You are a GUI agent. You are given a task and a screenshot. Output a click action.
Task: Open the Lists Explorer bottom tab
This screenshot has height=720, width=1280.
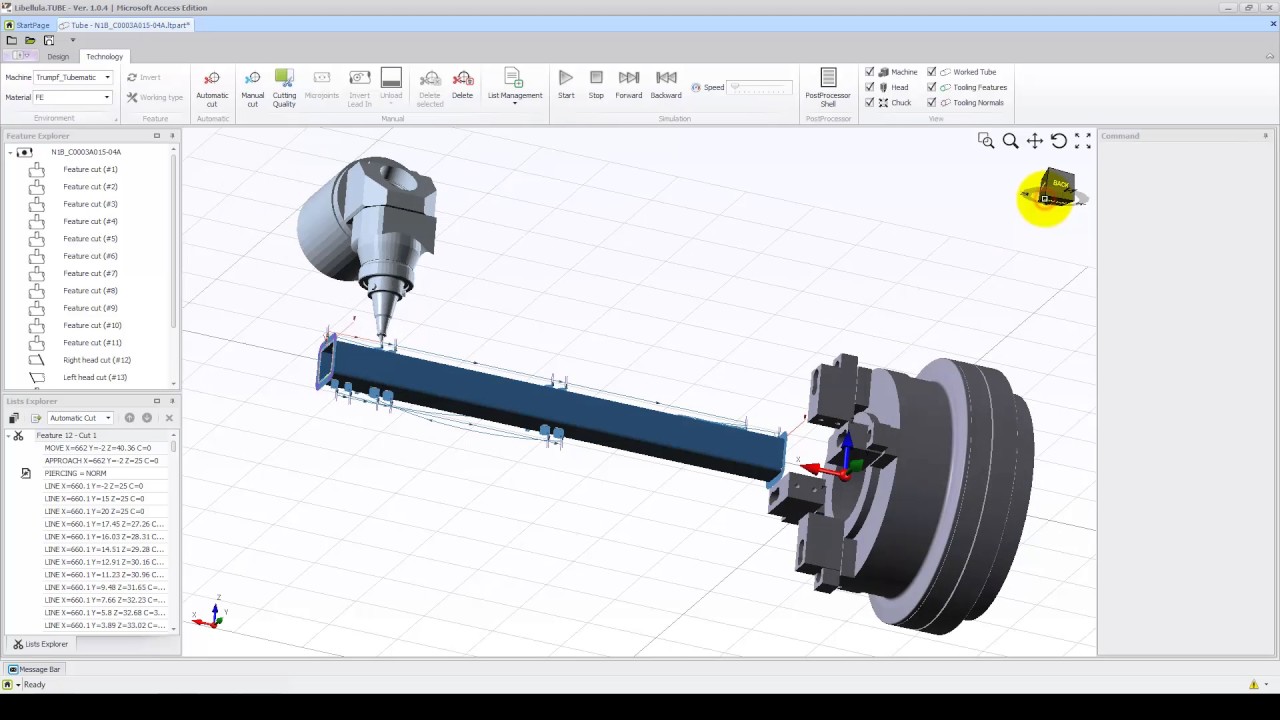pos(41,644)
